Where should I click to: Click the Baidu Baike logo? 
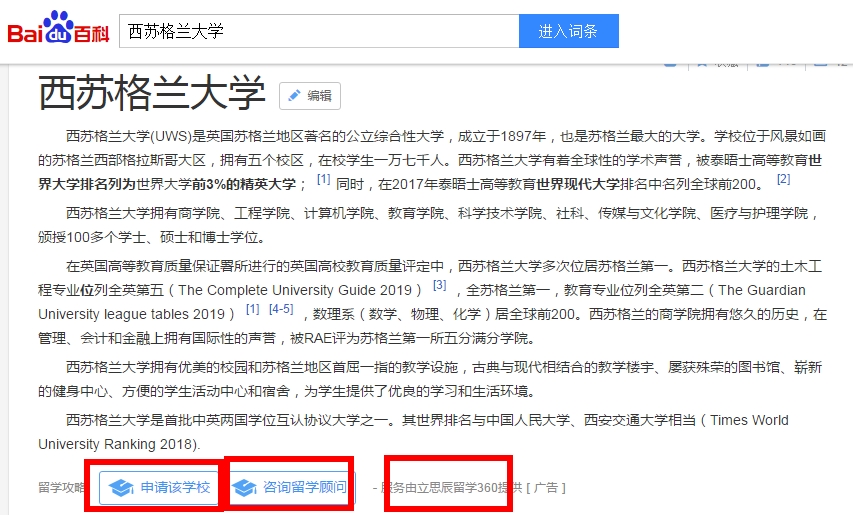click(x=58, y=28)
